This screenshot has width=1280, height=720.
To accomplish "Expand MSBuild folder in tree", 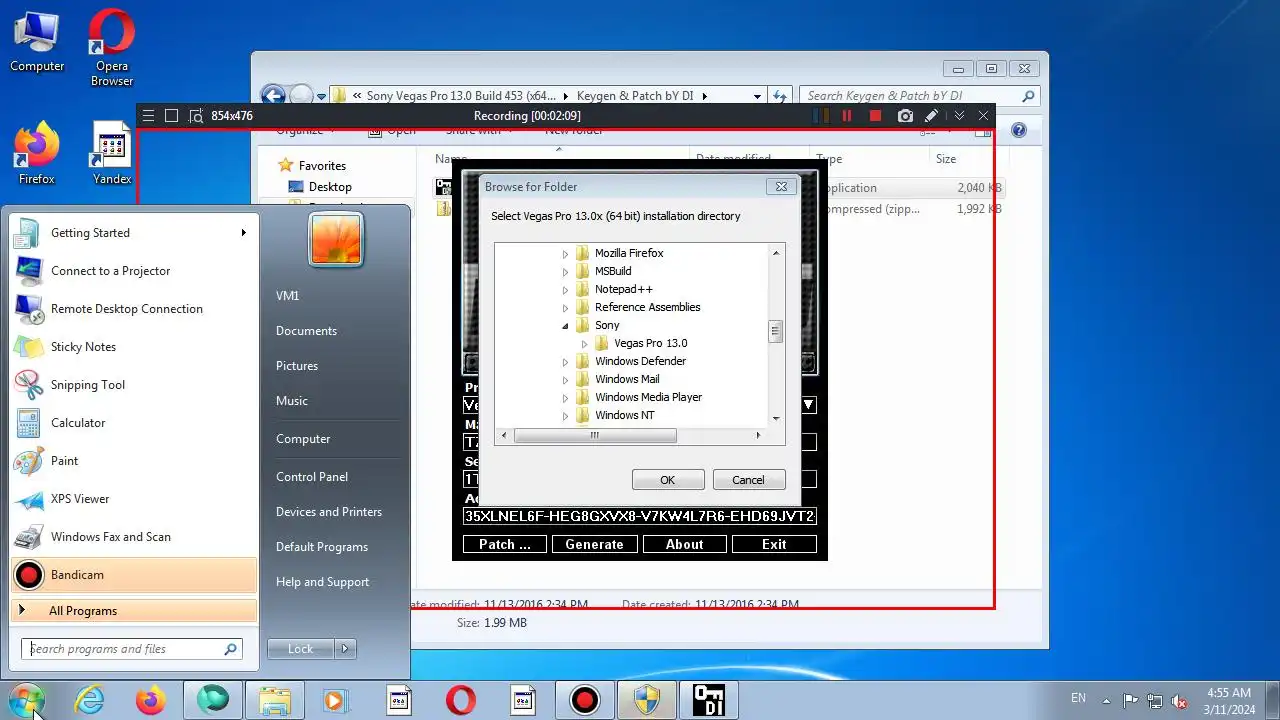I will tap(565, 272).
